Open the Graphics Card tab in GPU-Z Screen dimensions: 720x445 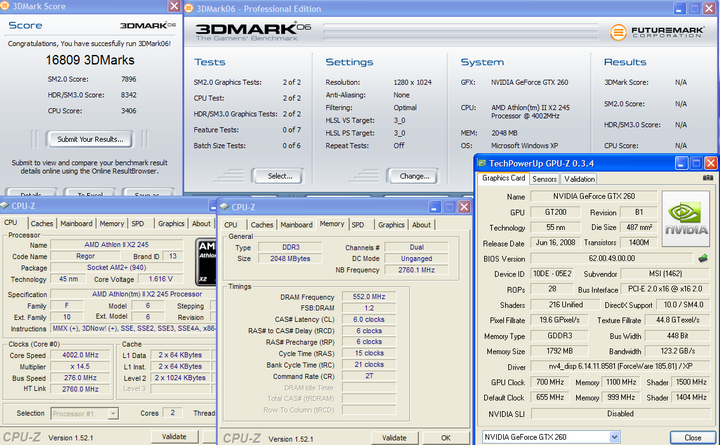503,178
